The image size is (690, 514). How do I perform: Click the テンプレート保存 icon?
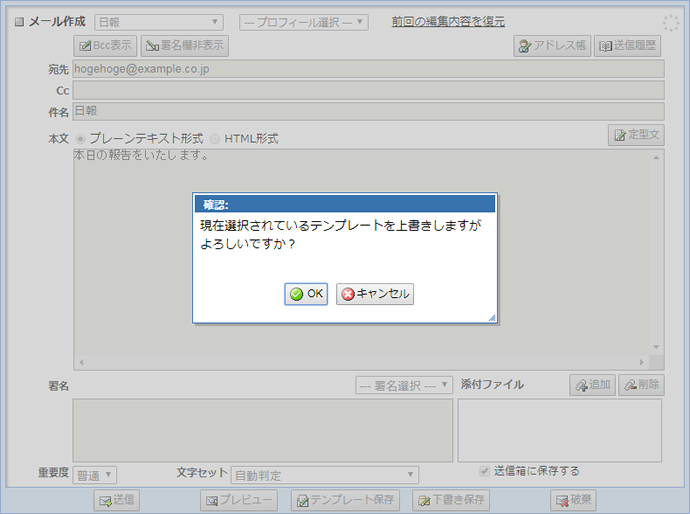(303, 501)
